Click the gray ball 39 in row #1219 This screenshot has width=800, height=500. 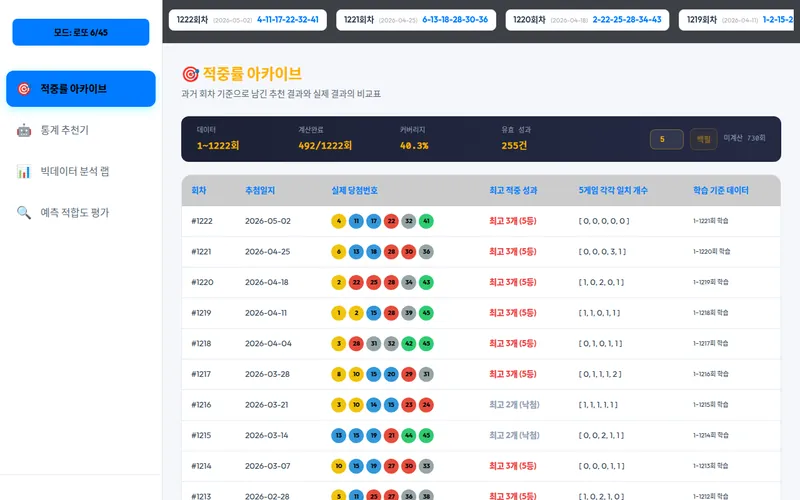(x=409, y=313)
